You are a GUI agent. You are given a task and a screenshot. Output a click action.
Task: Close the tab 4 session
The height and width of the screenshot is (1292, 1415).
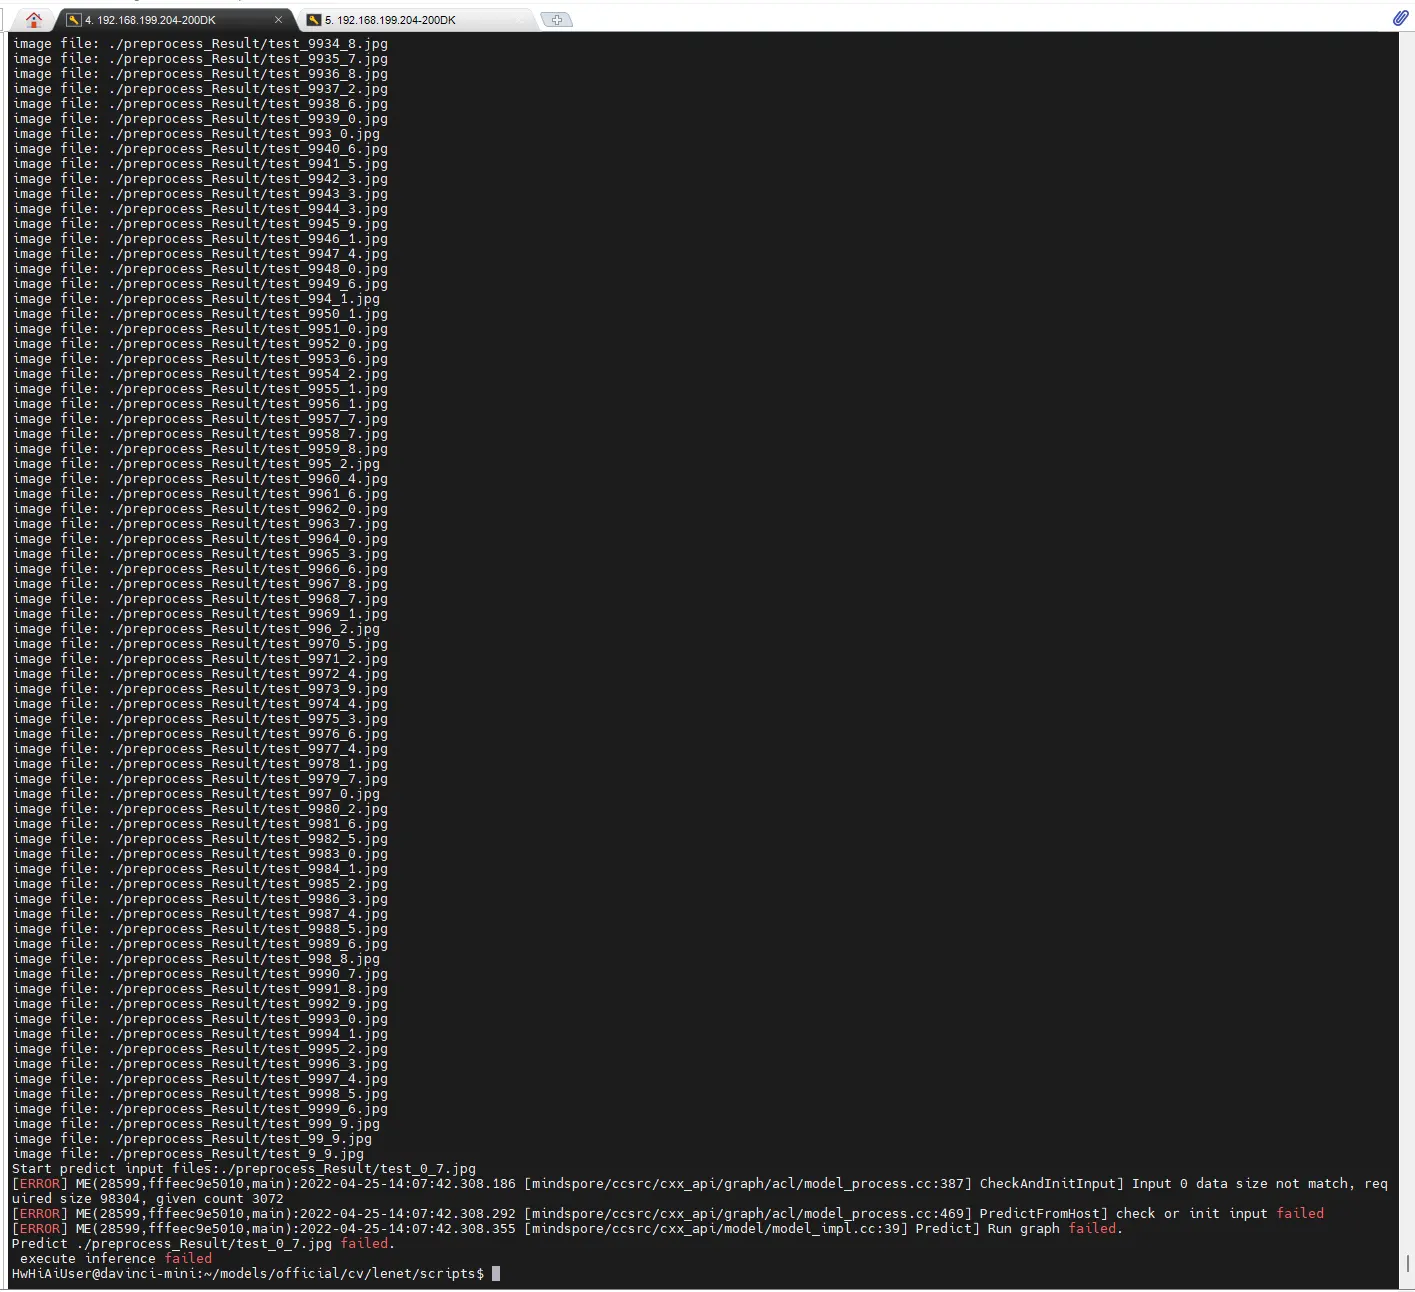[278, 20]
